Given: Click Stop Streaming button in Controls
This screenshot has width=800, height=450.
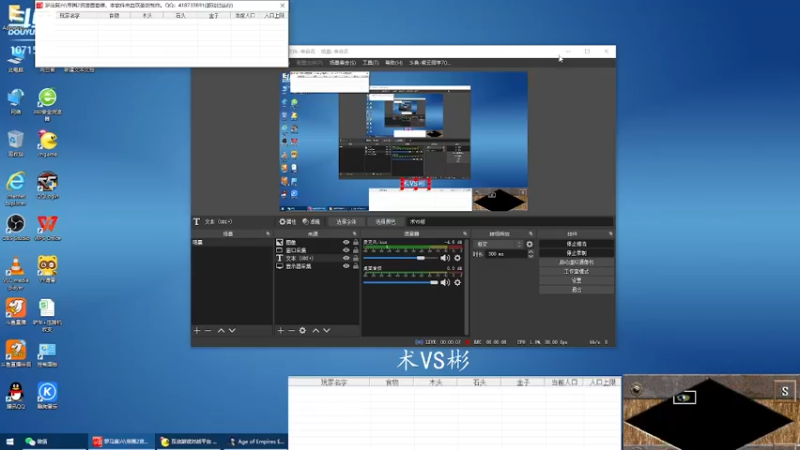Looking at the screenshot, I should 577,244.
